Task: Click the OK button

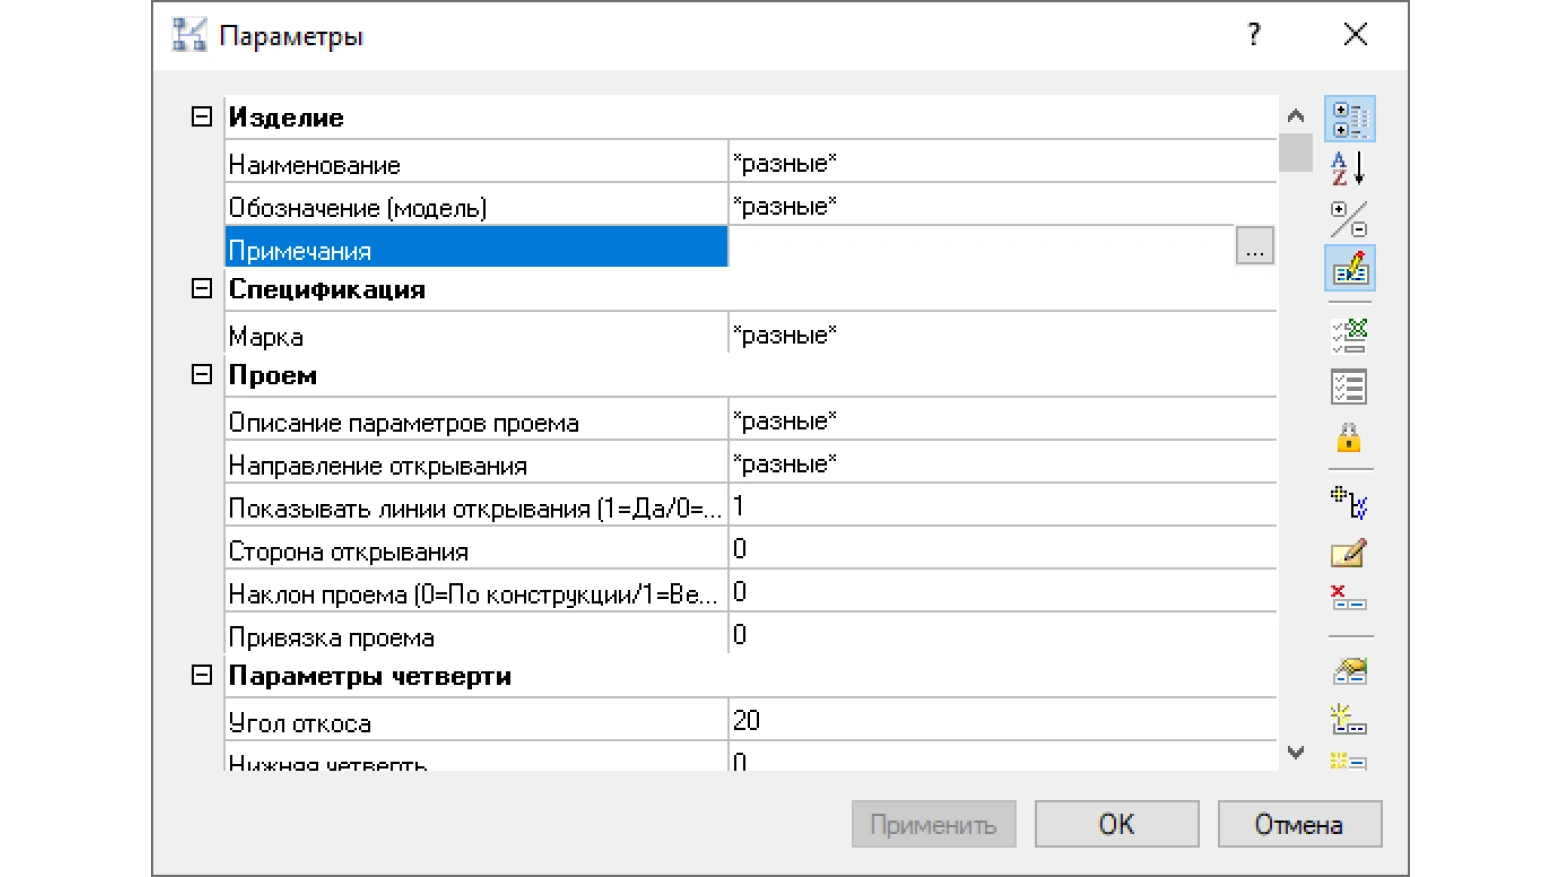Action: click(x=1116, y=824)
